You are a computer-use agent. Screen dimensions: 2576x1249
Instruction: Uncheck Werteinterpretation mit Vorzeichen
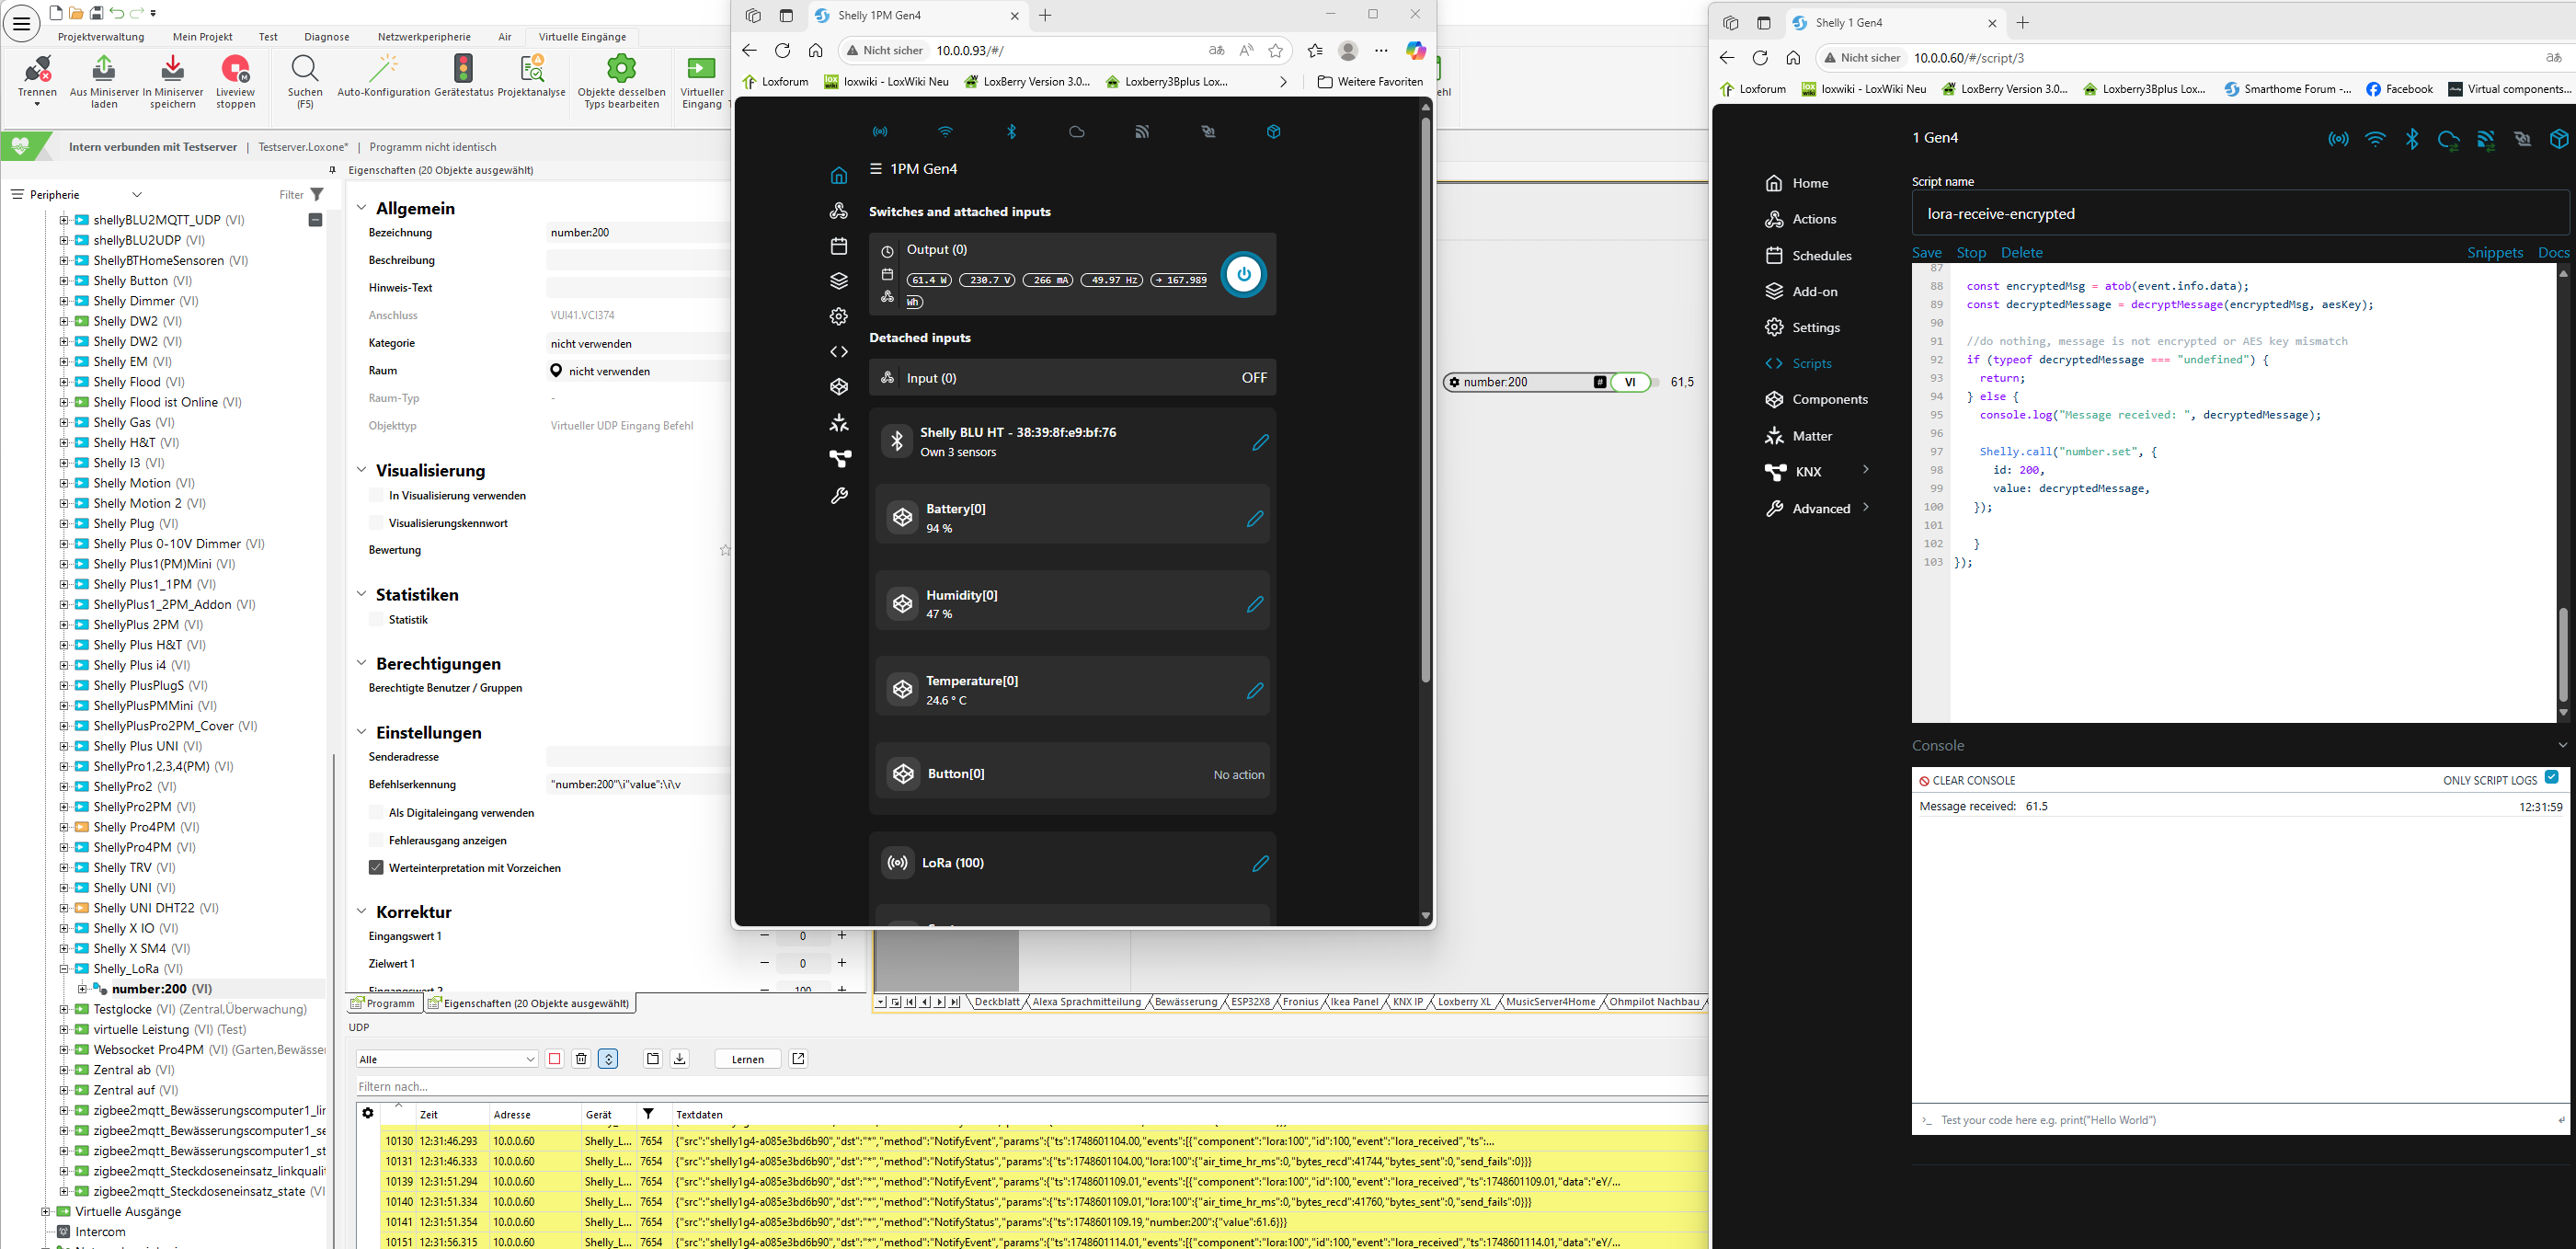pyautogui.click(x=376, y=868)
